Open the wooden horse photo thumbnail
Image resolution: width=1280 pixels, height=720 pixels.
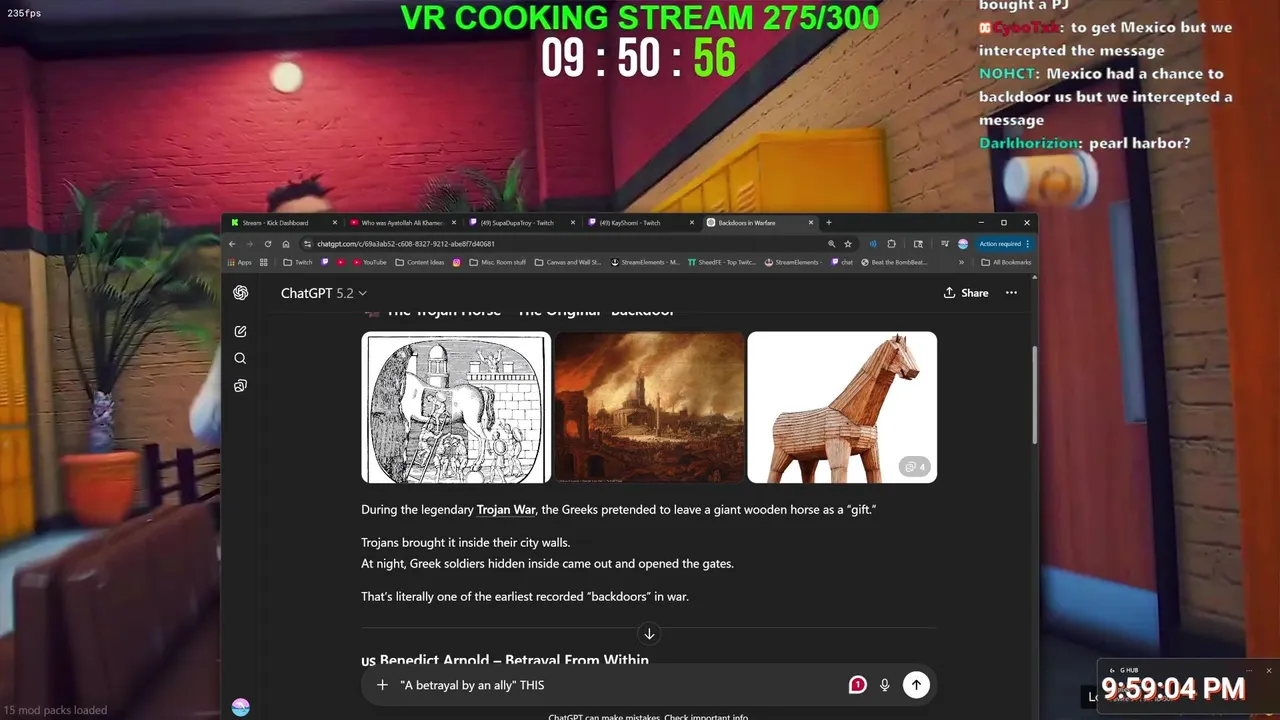(x=842, y=407)
